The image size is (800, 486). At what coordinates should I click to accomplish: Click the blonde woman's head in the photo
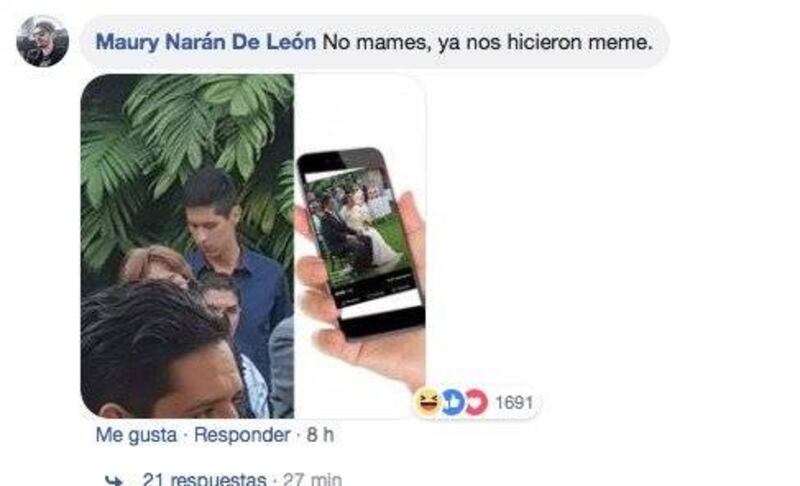click(x=156, y=265)
